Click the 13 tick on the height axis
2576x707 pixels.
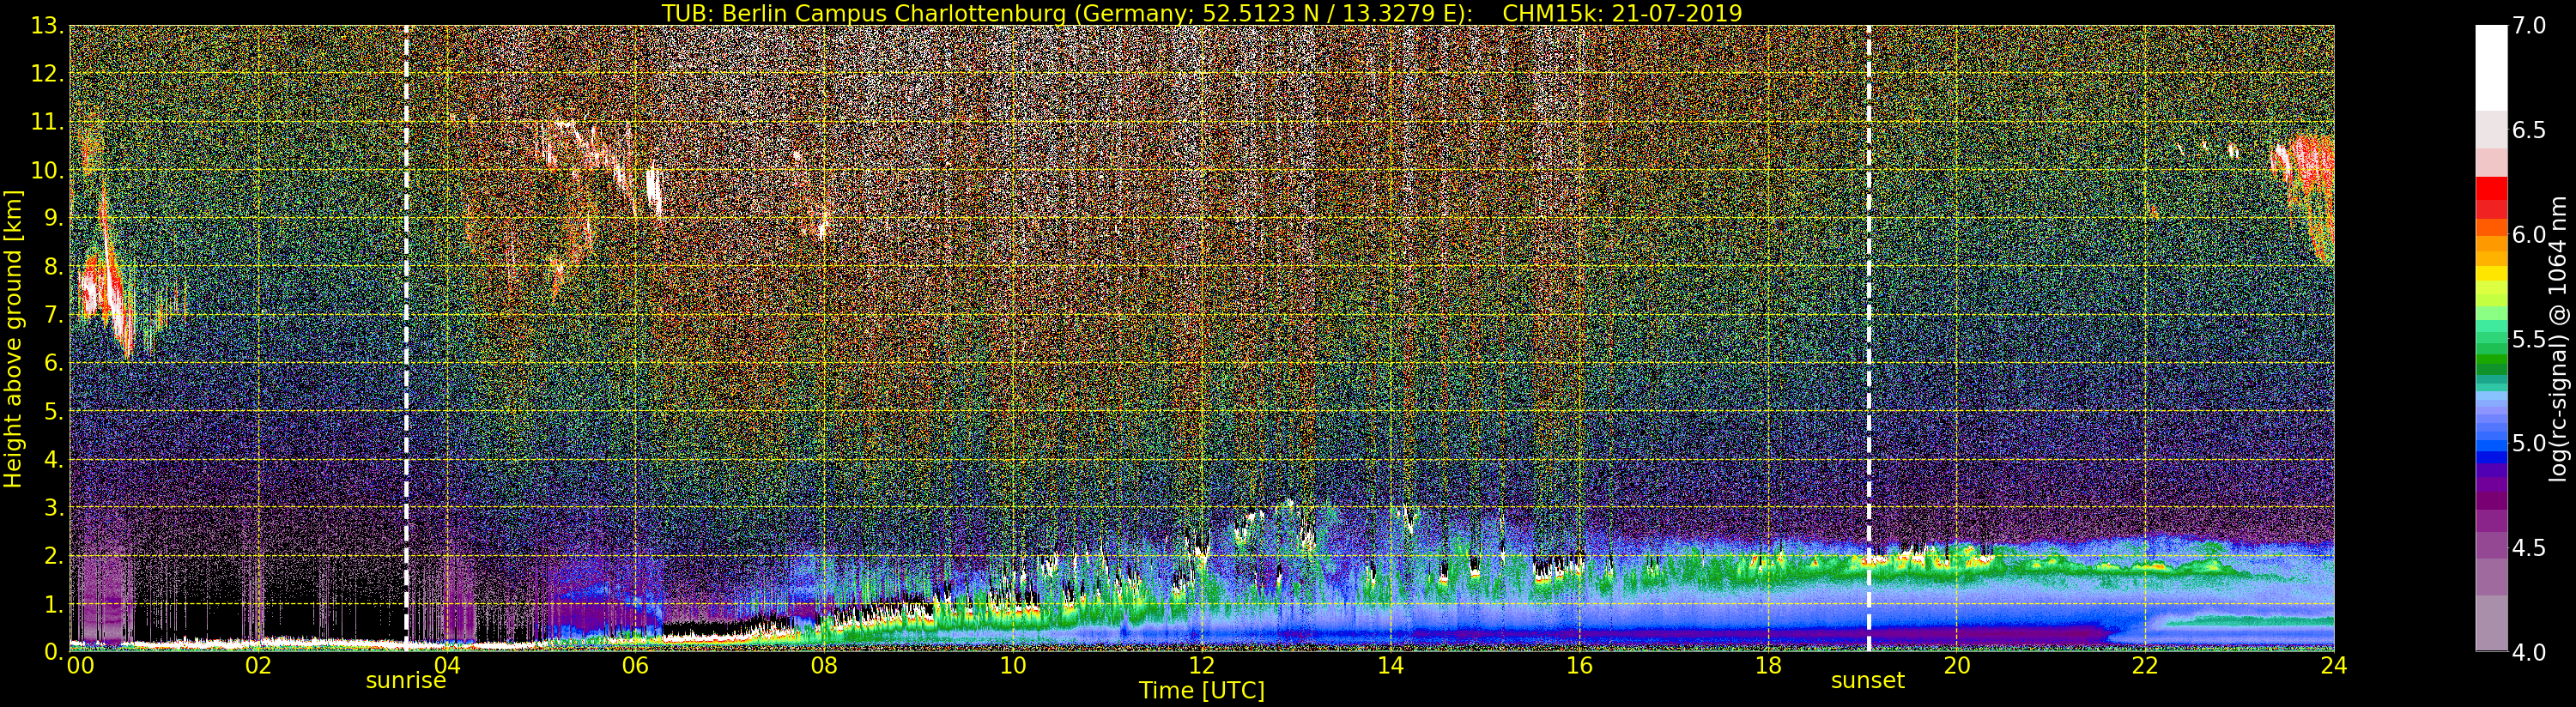46,27
